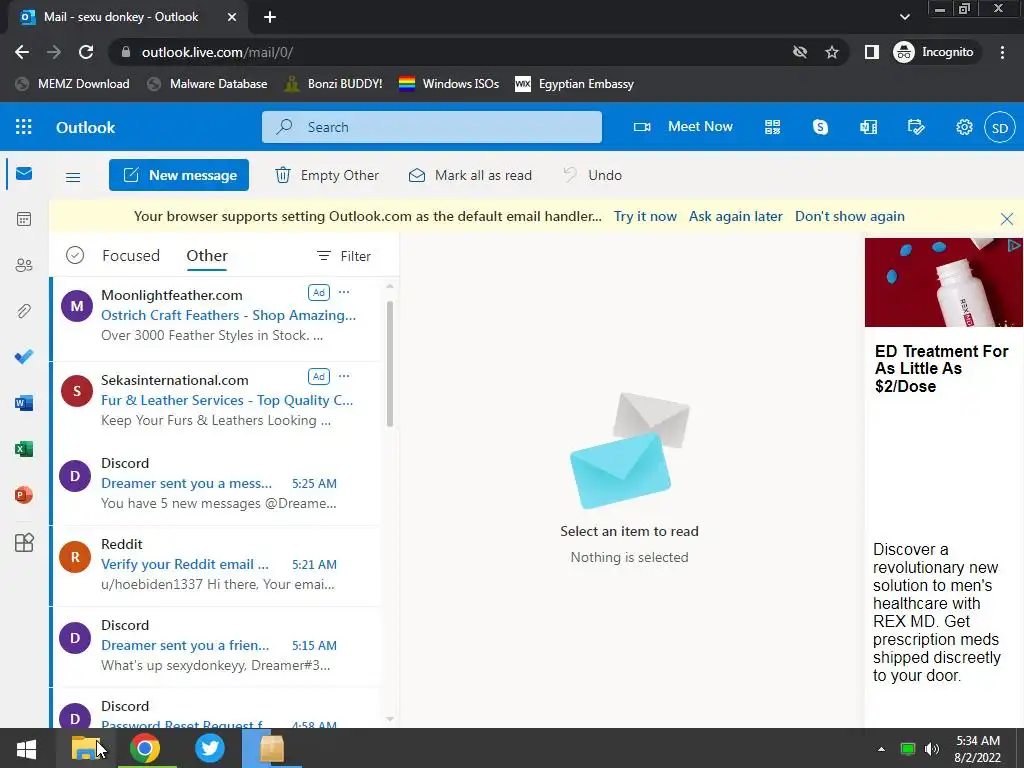The height and width of the screenshot is (768, 1024).
Task: Open Reddit Verify your Reddit email message
Action: 217,565
